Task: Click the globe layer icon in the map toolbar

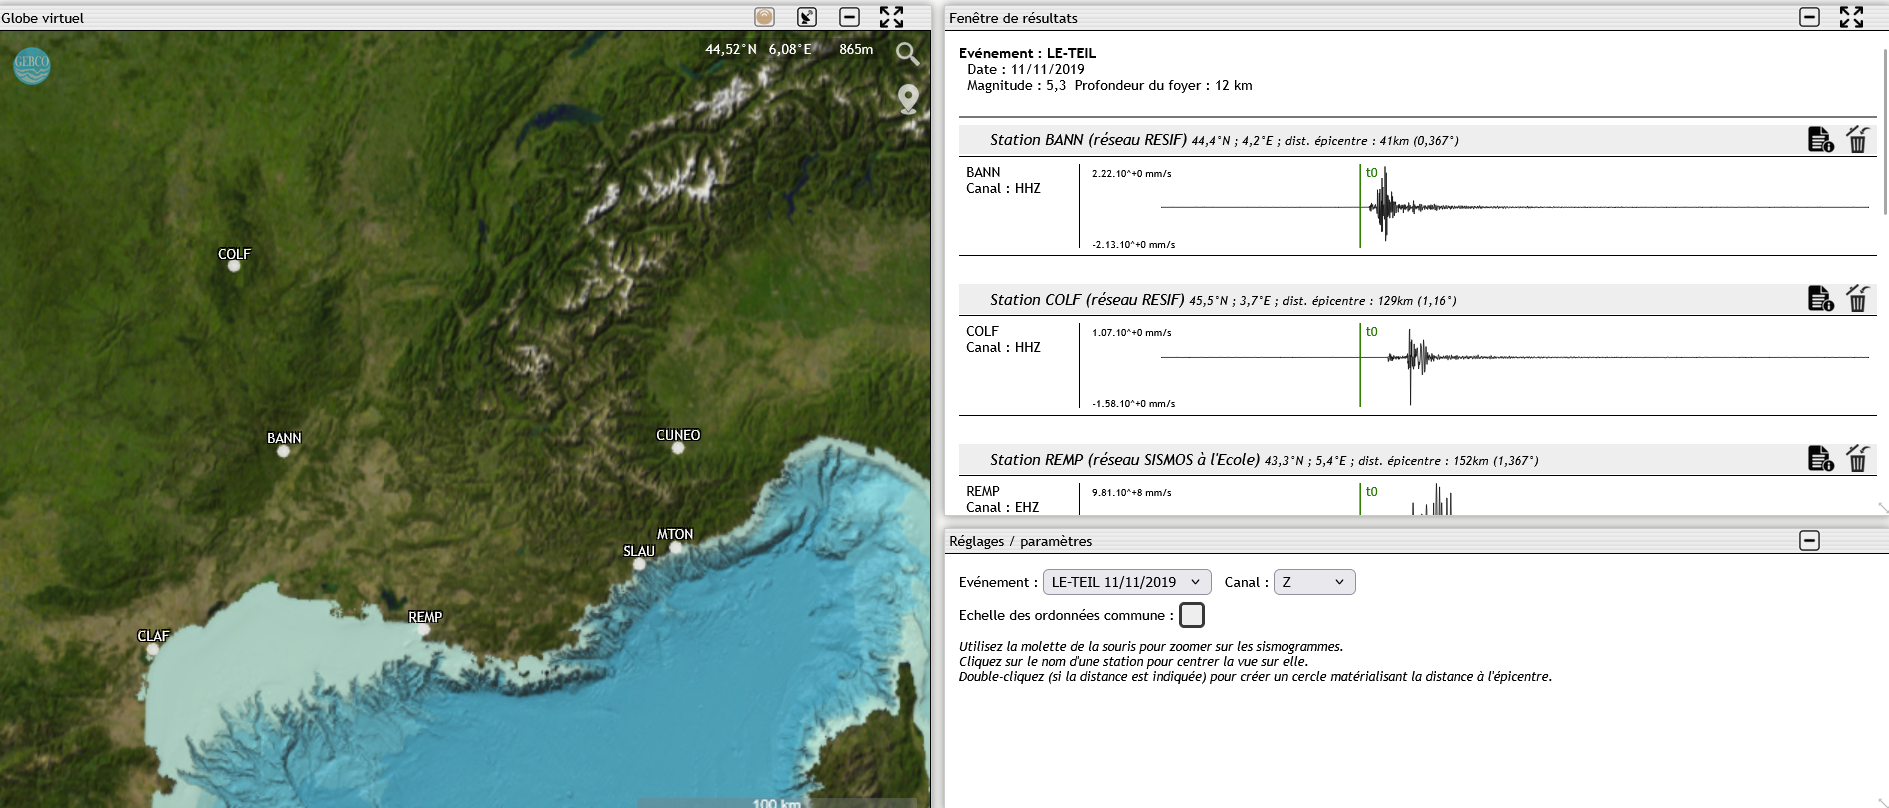Action: coord(764,17)
